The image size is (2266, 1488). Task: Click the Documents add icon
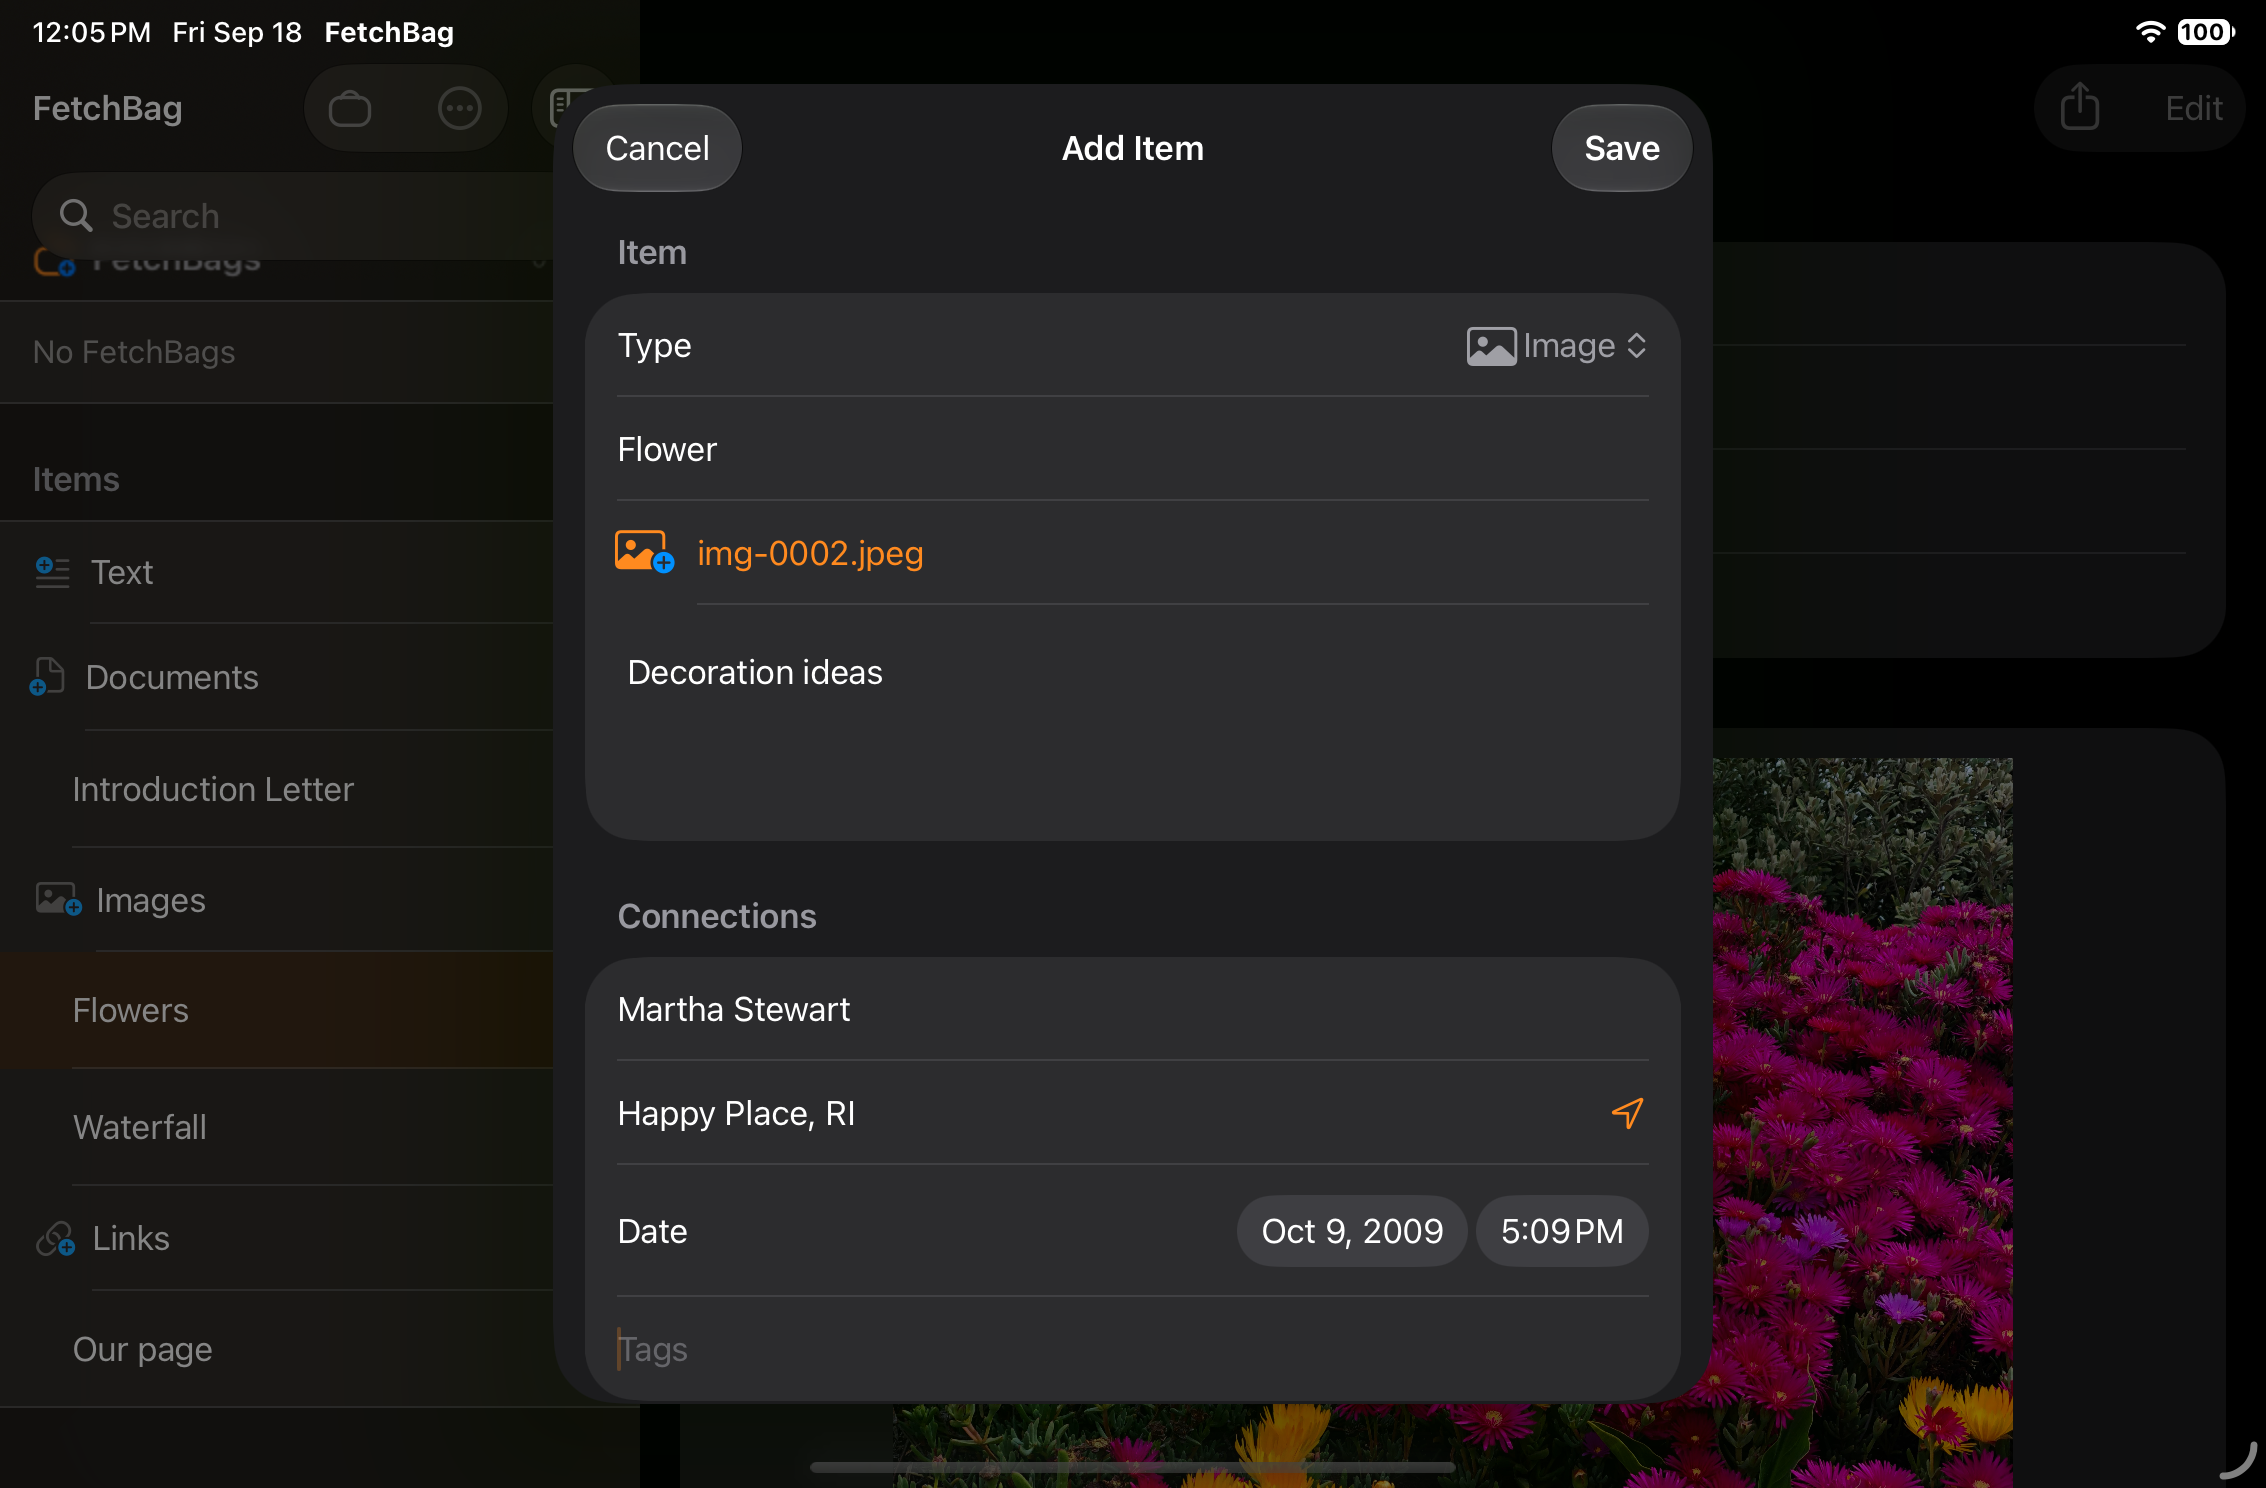click(47, 677)
